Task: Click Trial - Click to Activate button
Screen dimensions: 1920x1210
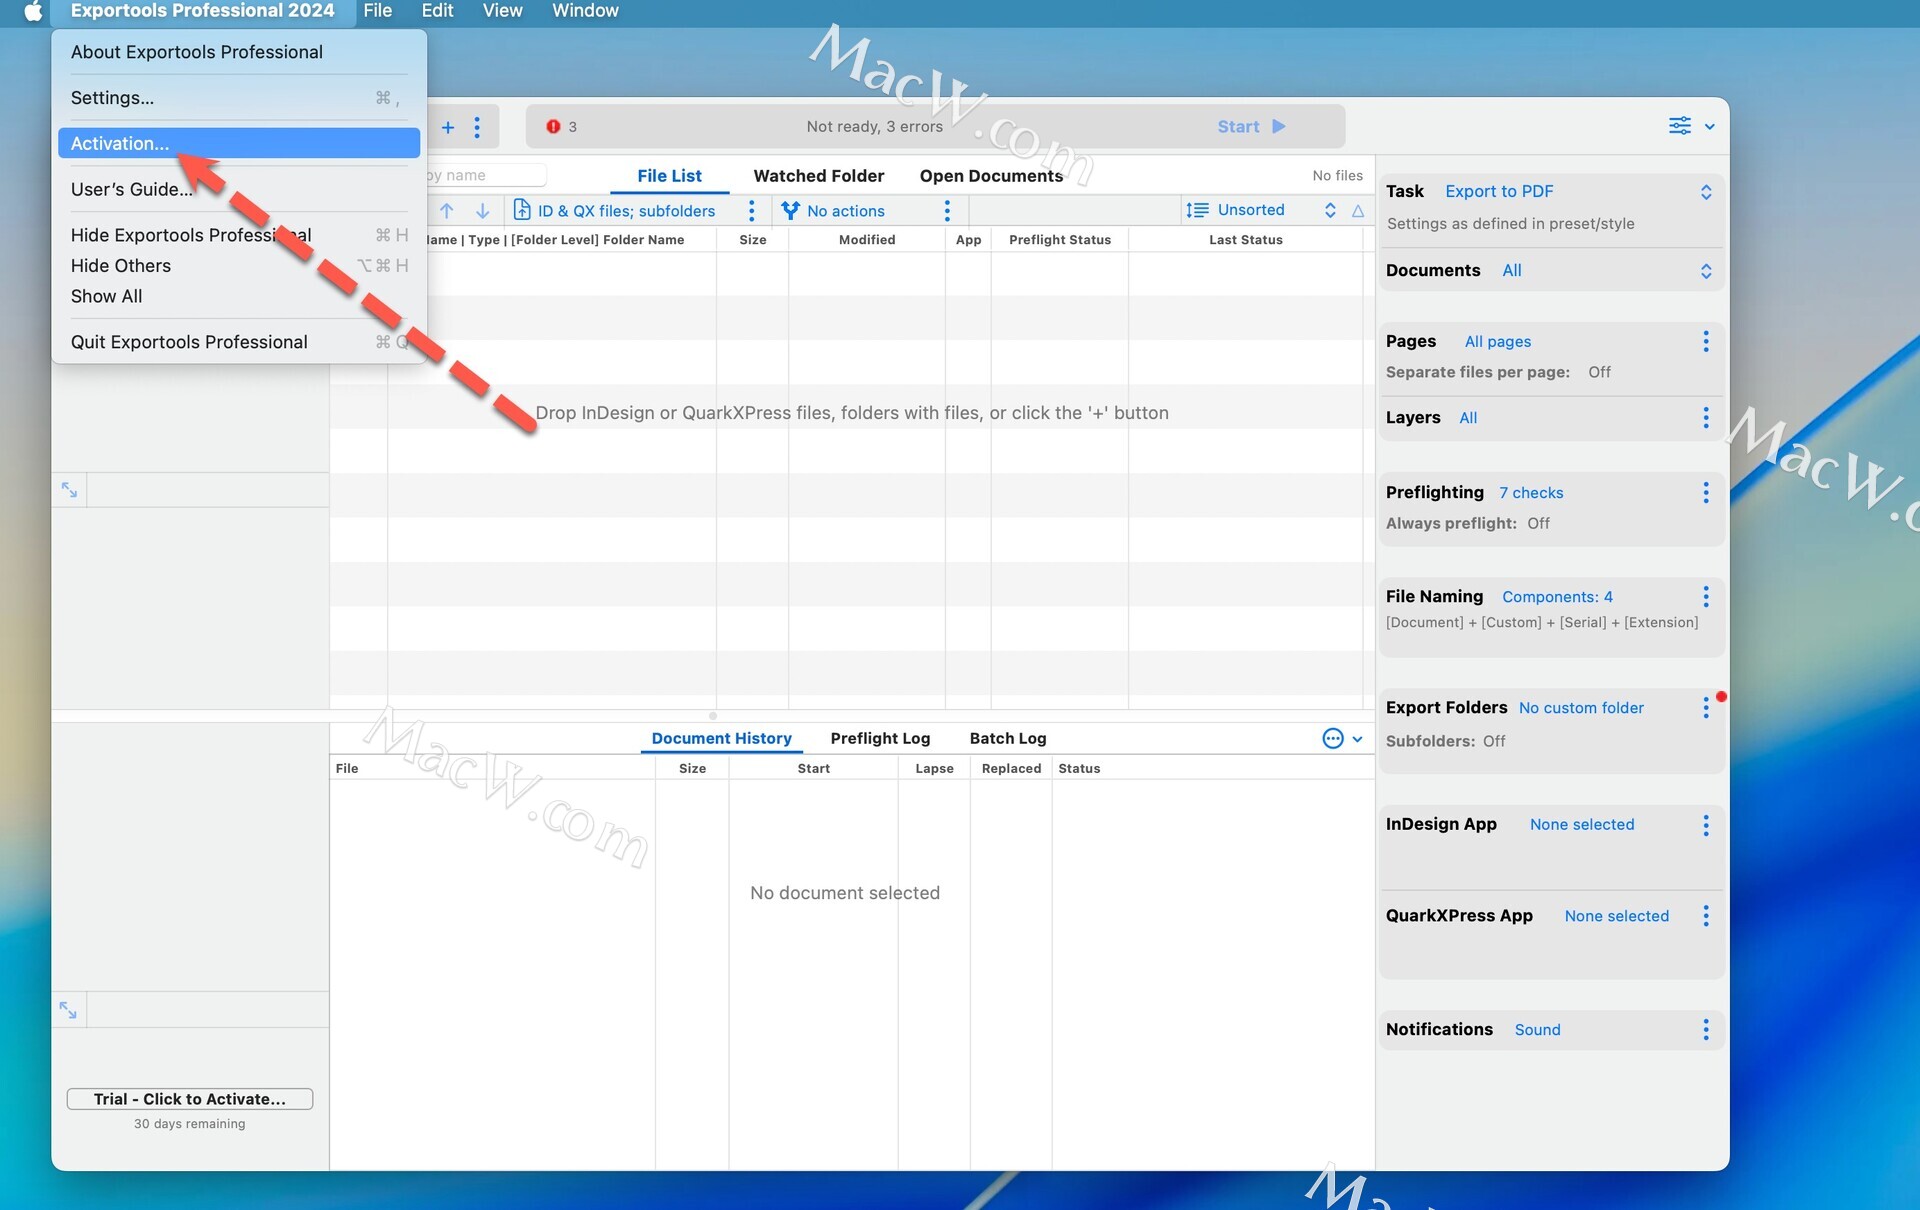Action: point(190,1099)
